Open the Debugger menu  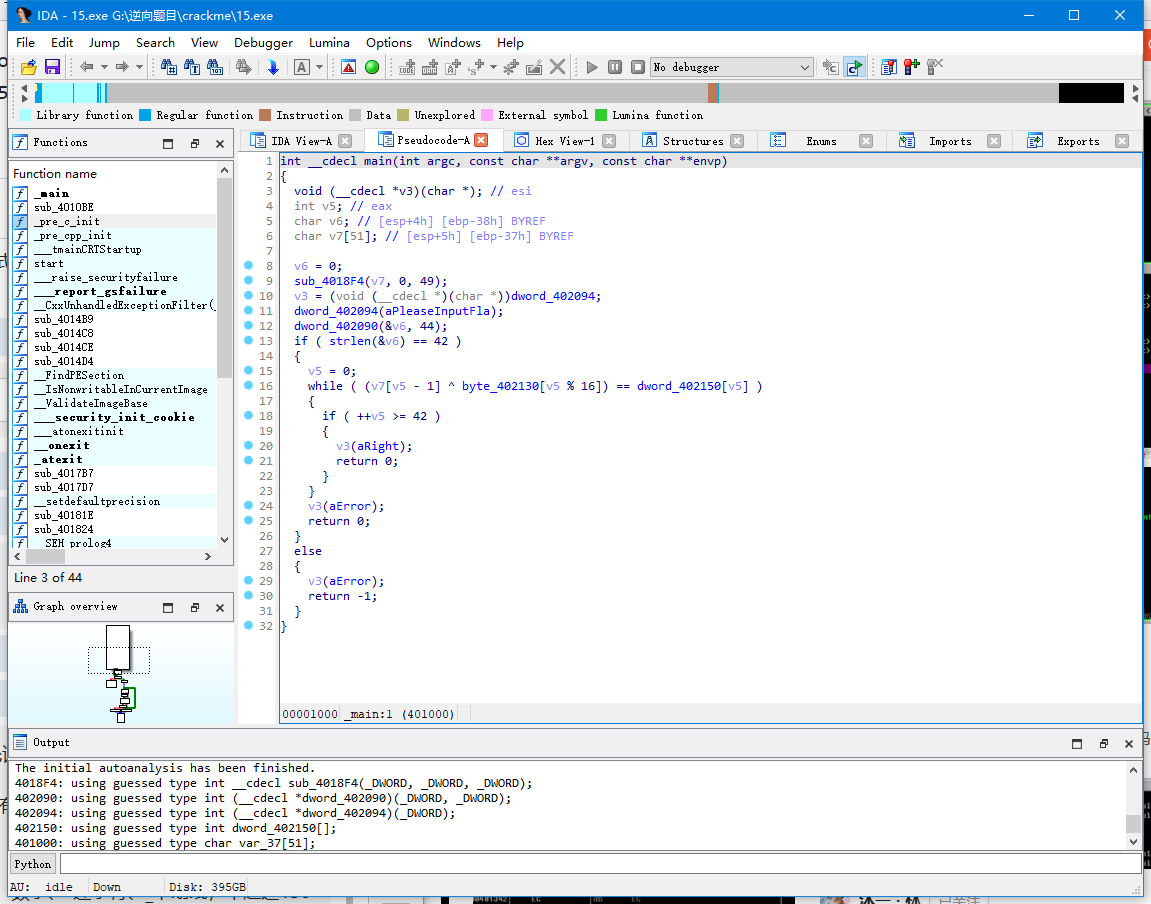click(263, 43)
